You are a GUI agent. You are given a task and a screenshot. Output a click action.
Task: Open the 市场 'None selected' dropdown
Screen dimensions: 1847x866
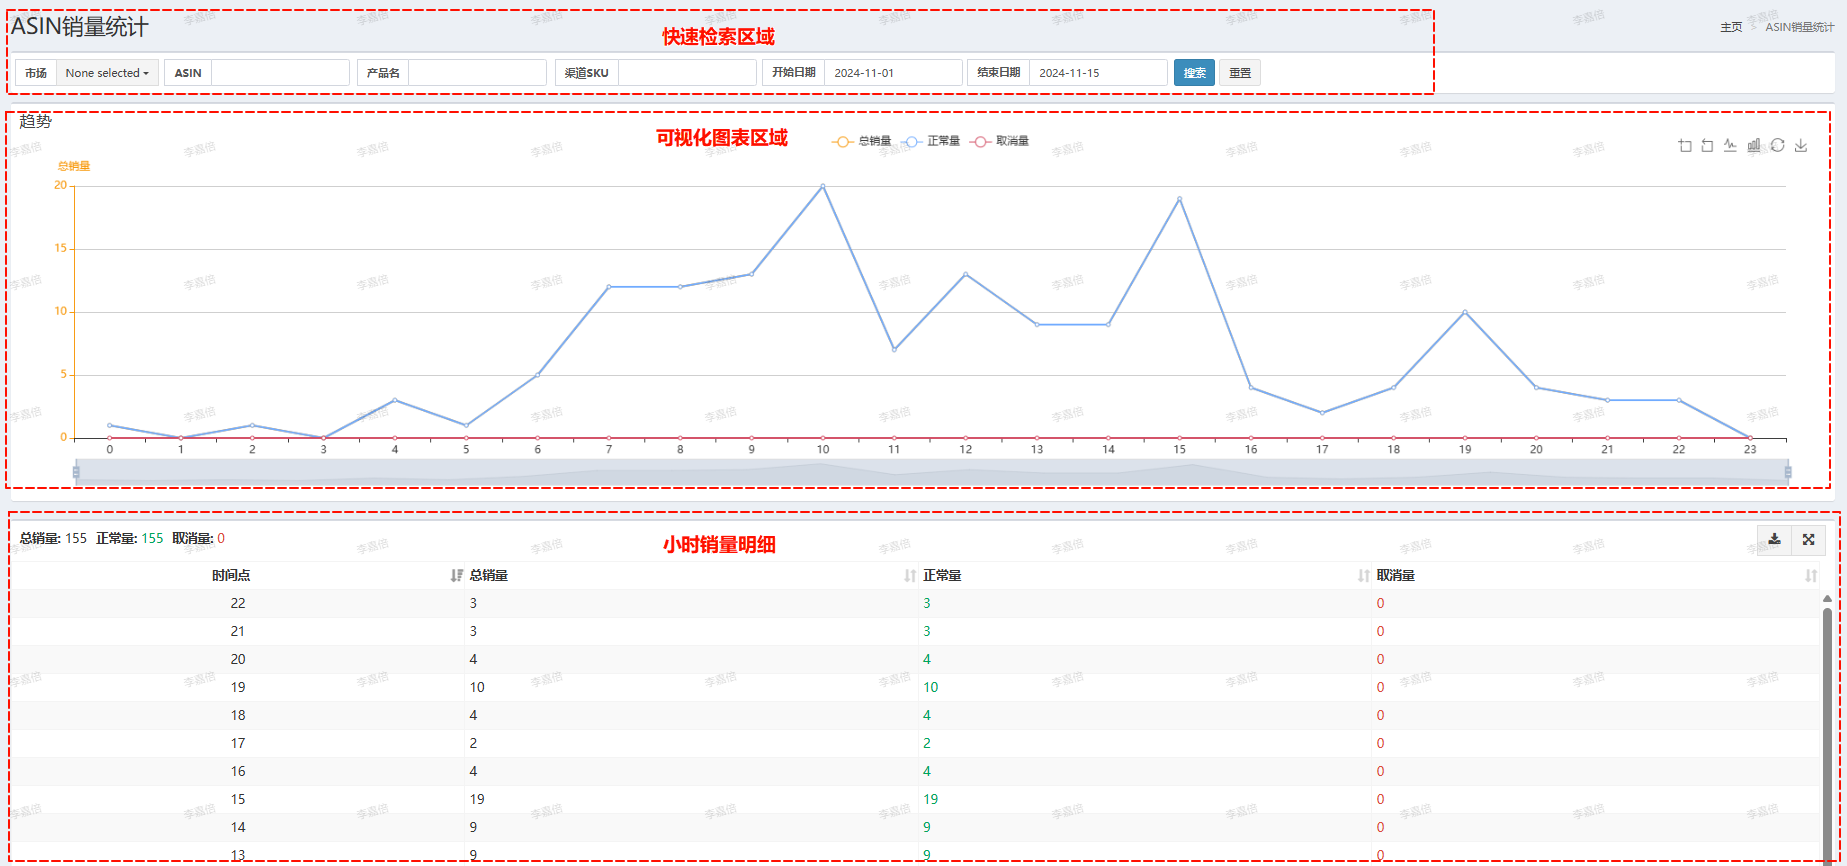tap(107, 73)
